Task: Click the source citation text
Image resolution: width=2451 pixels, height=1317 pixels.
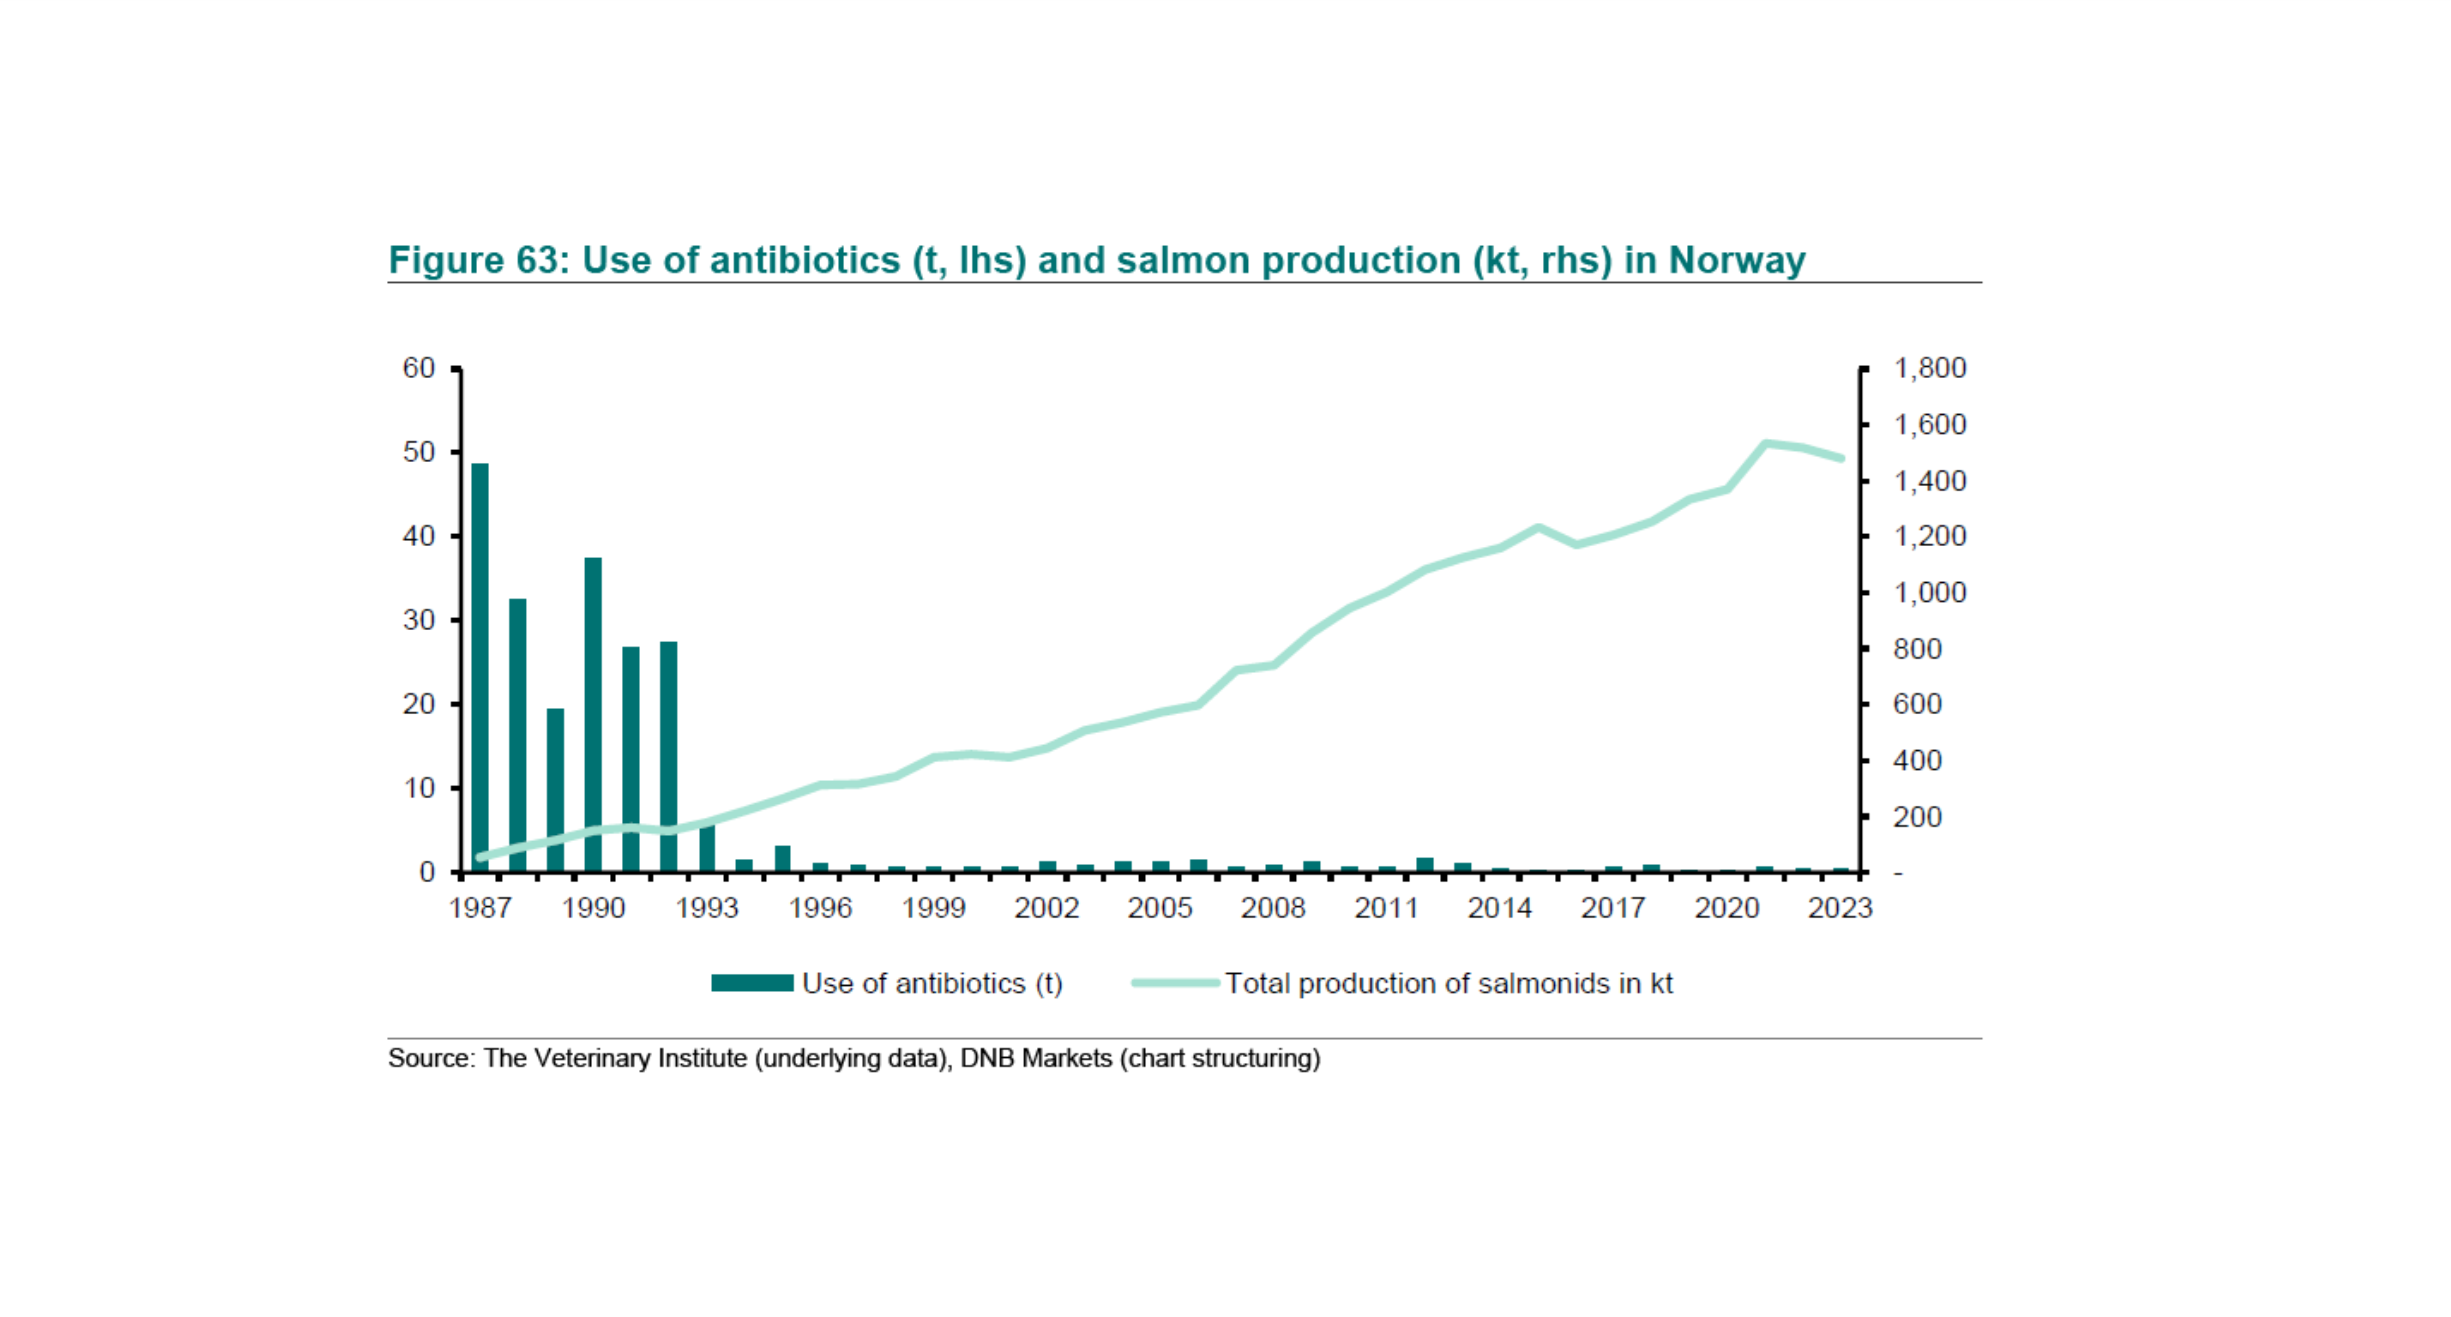Action: point(854,1058)
